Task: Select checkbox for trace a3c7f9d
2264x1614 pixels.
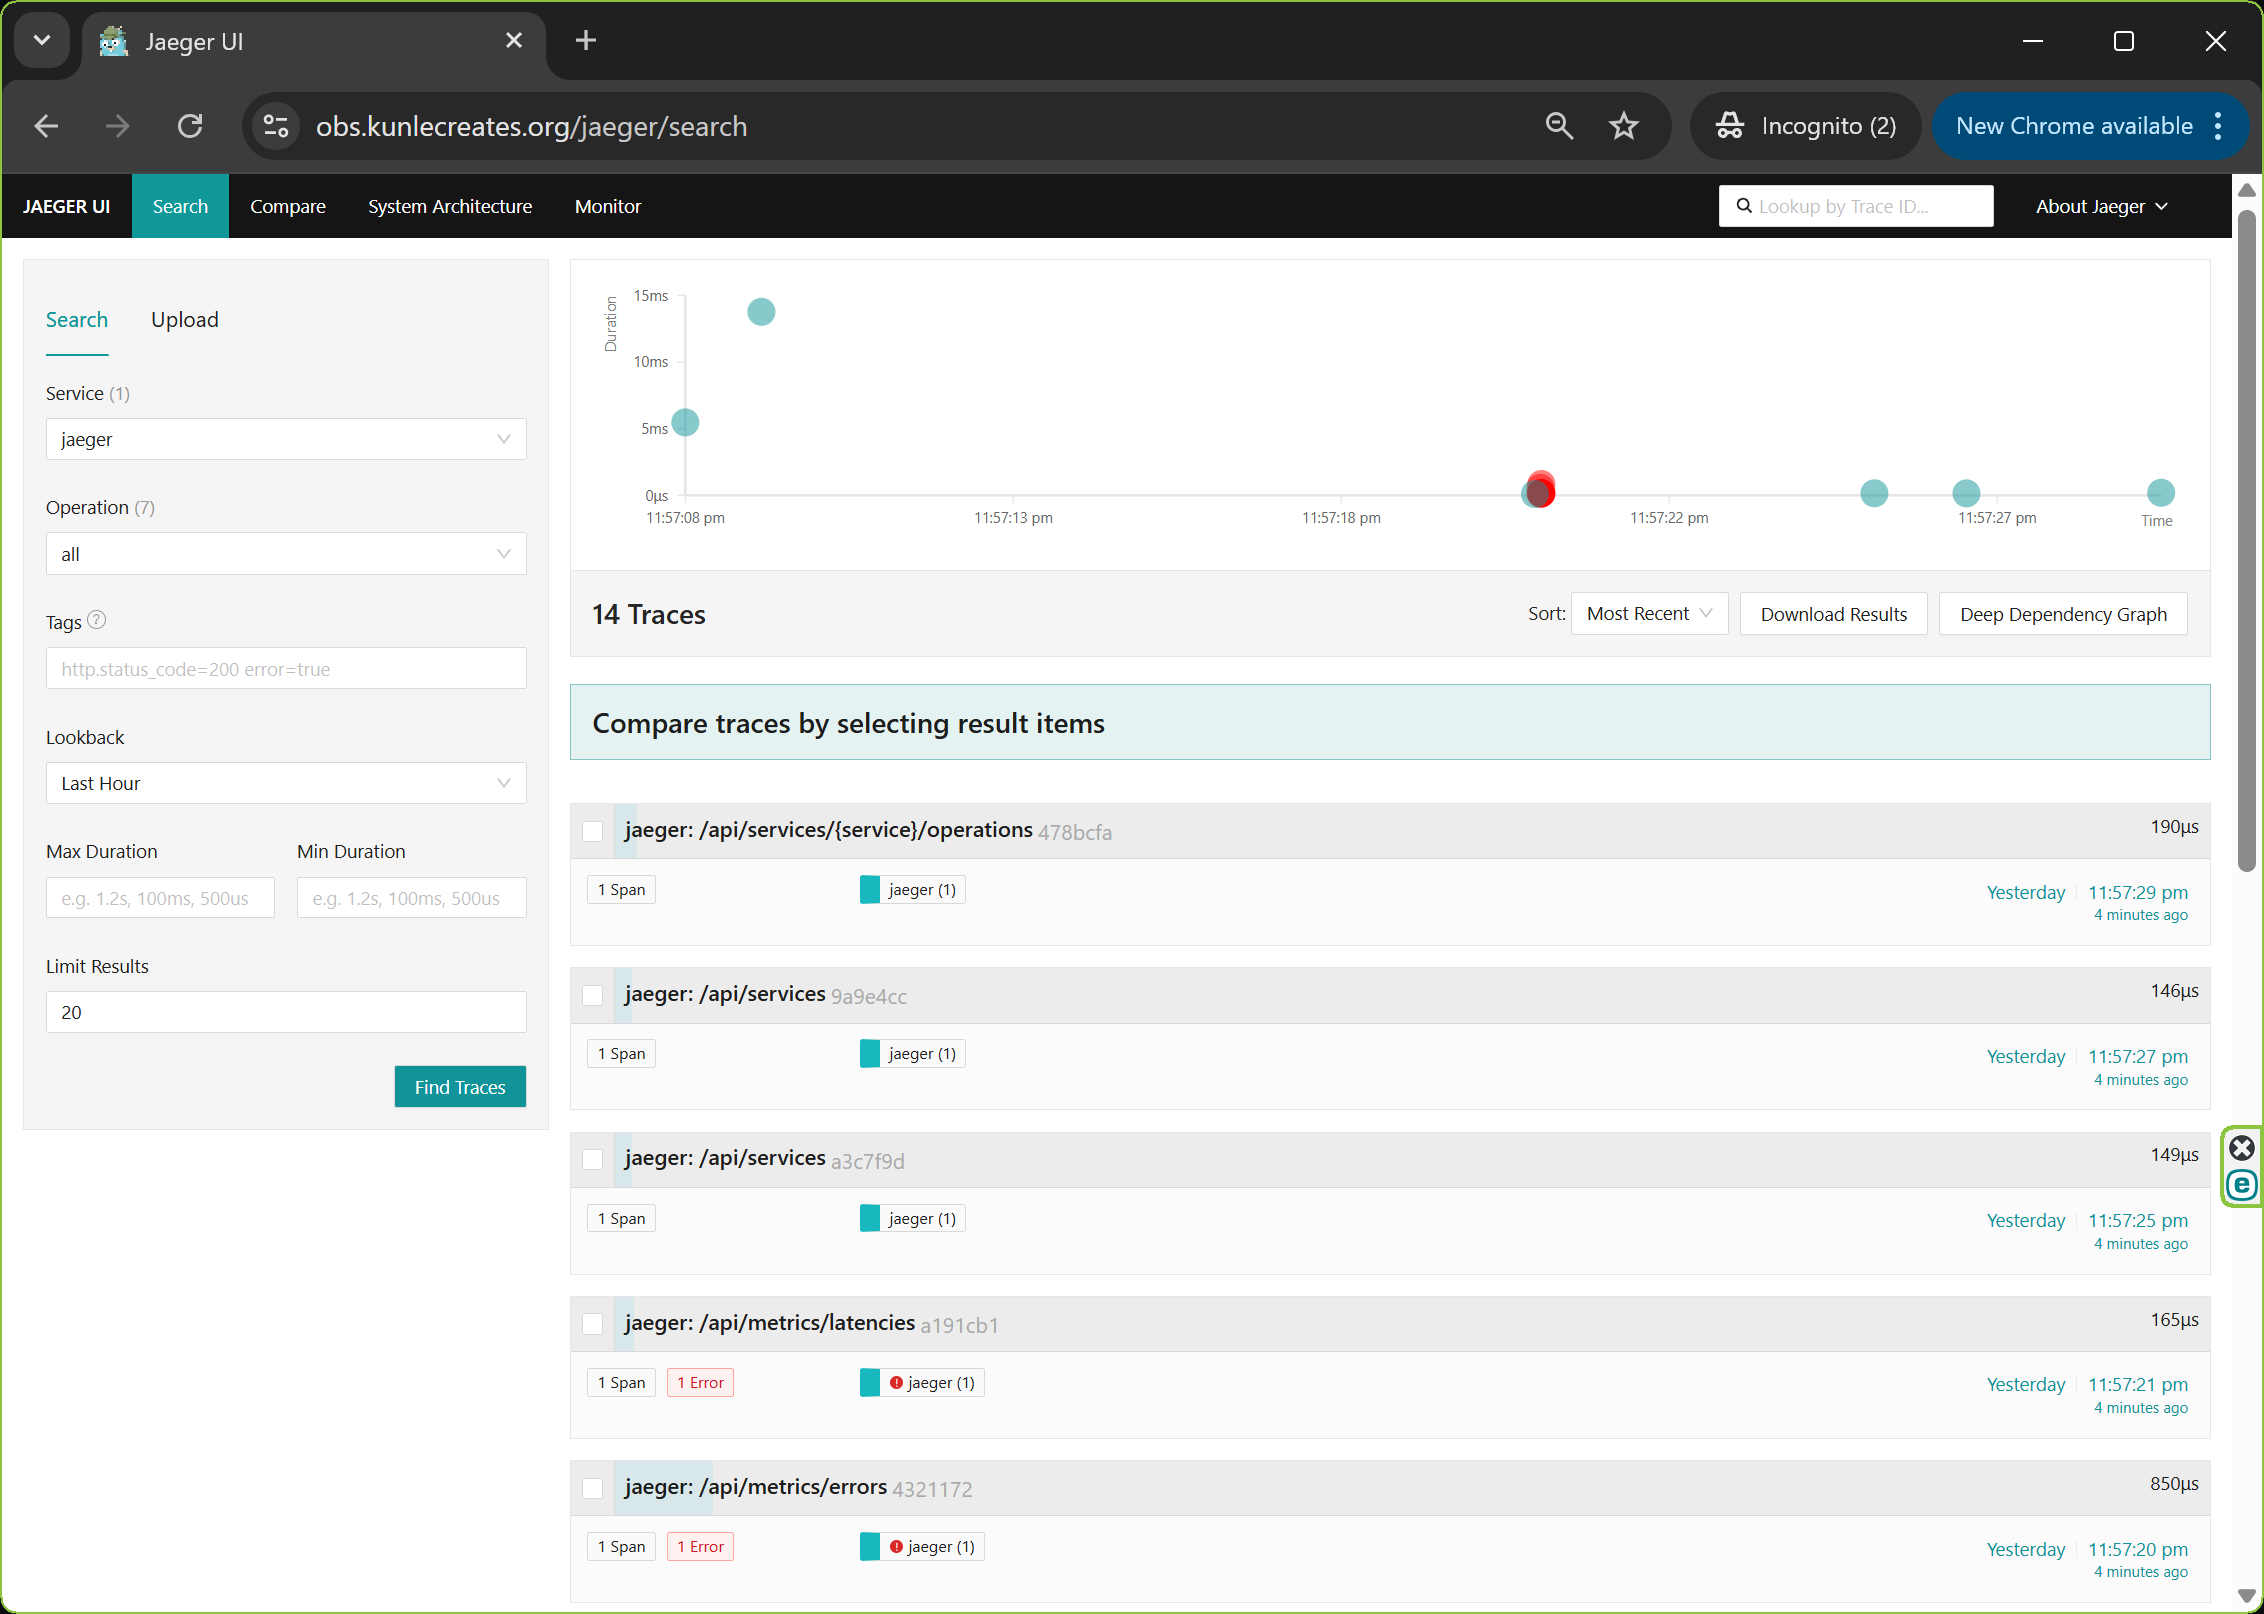Action: pos(593,1159)
